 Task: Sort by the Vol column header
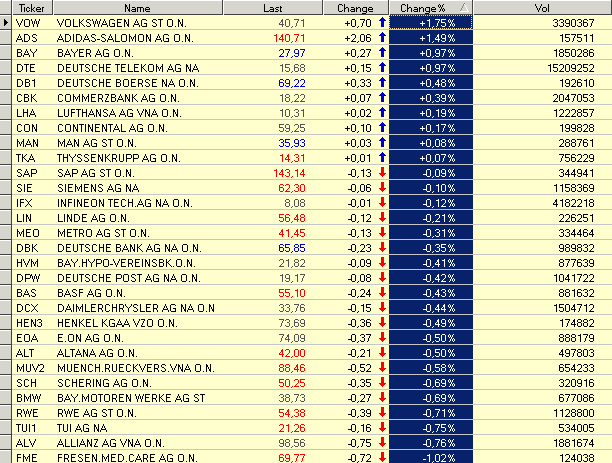pos(543,8)
